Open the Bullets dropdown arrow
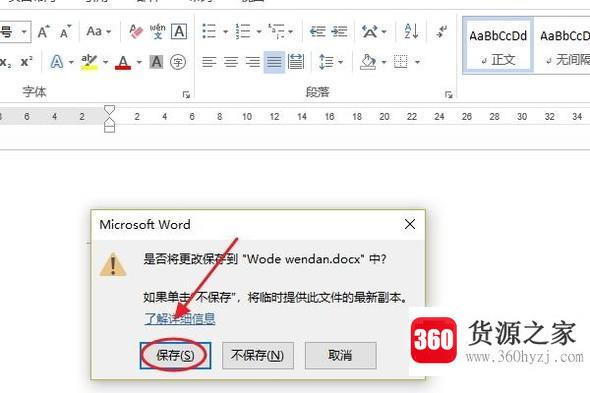590x393 pixels. coord(225,32)
